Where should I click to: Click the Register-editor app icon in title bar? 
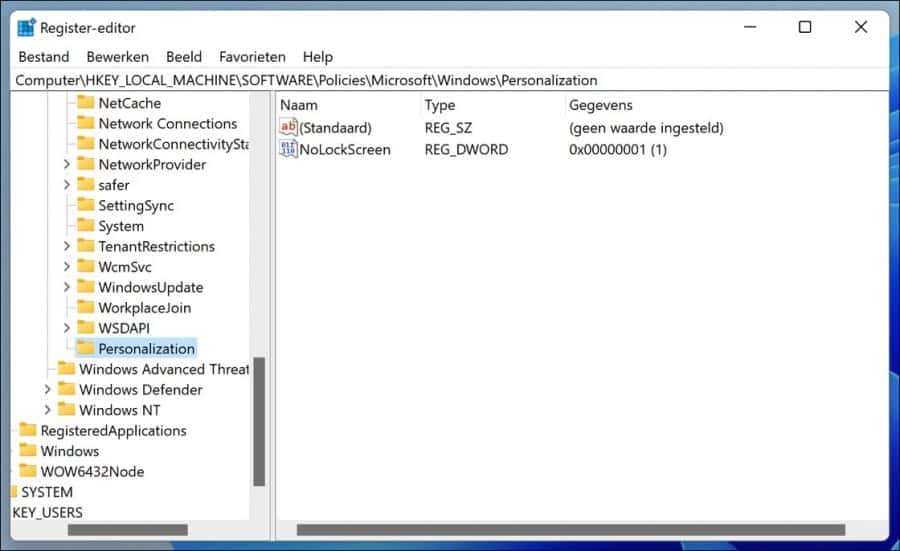[x=26, y=28]
